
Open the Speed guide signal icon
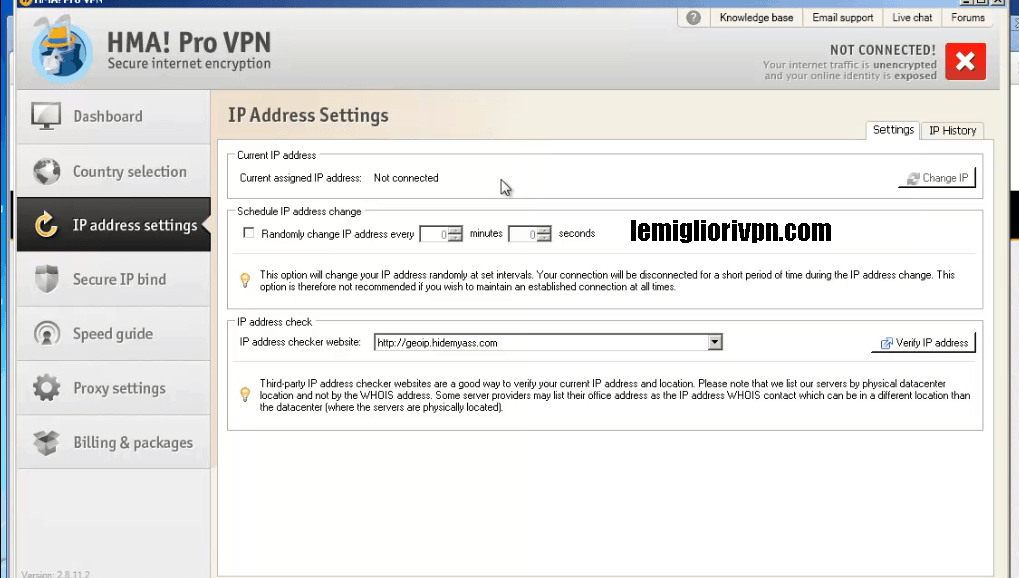pyautogui.click(x=46, y=334)
